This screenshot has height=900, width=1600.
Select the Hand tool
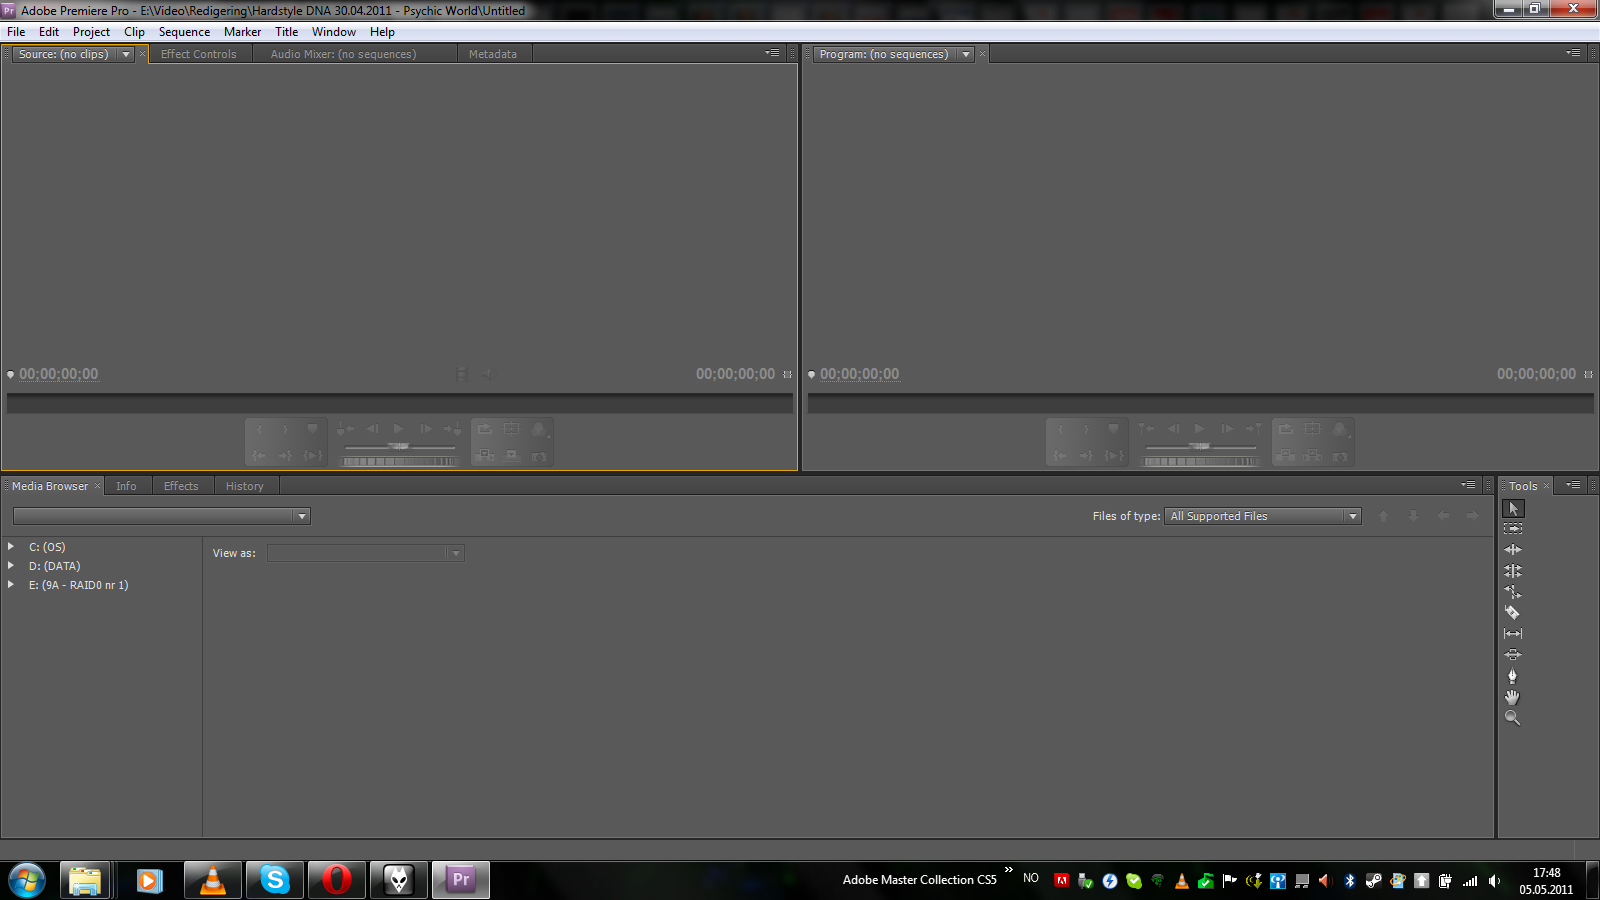pos(1513,697)
